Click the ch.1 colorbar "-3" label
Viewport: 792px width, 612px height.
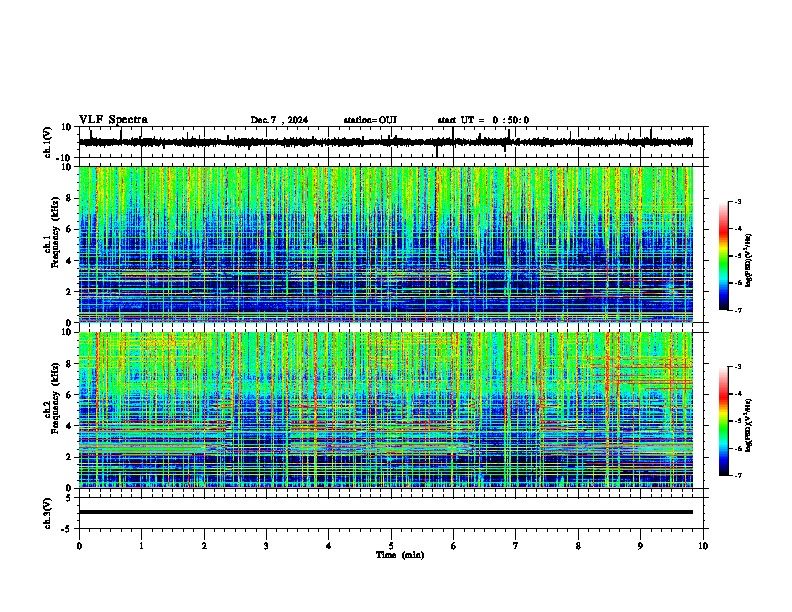737,201
